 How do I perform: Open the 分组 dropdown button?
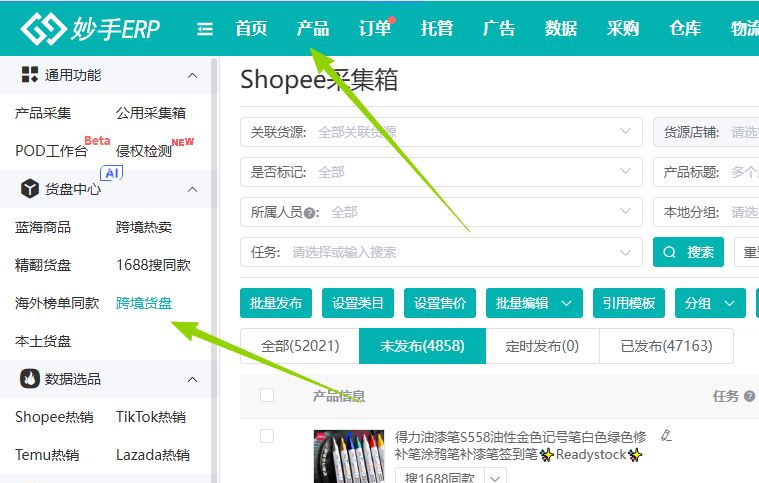710,303
